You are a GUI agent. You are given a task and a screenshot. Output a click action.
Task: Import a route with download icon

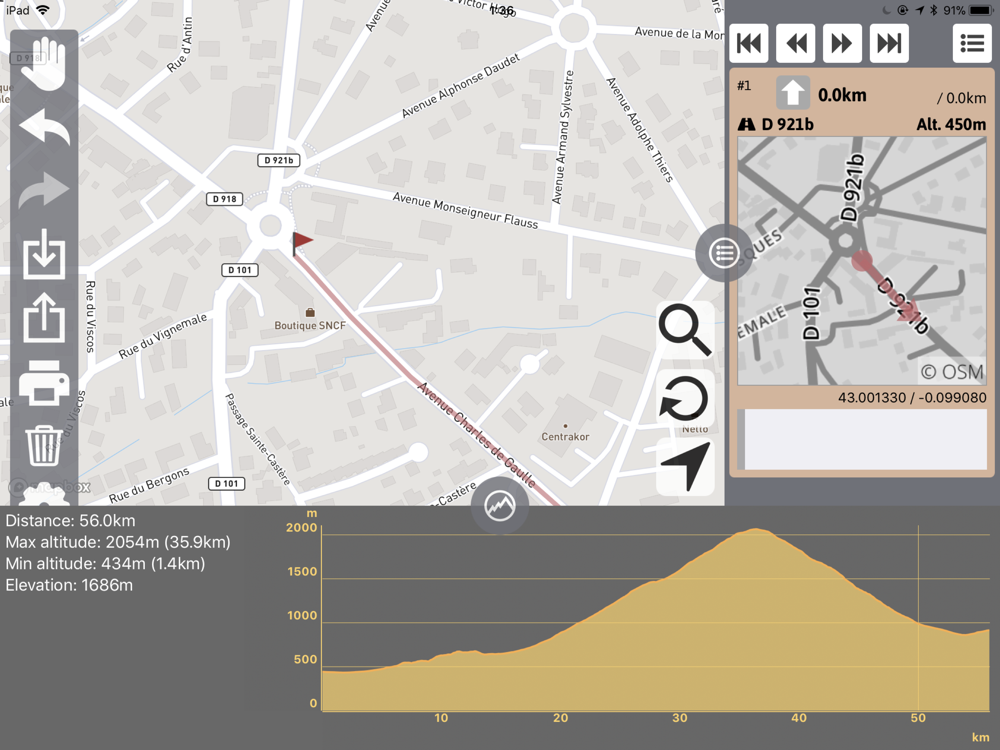(44, 254)
